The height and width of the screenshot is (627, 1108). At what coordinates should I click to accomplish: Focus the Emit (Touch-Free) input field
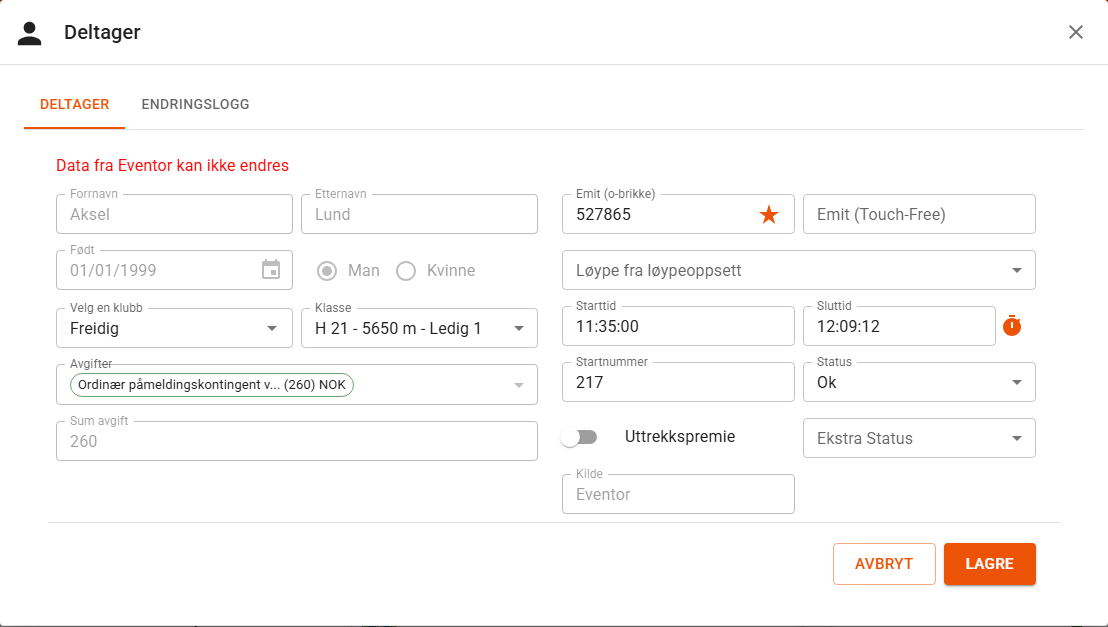(919, 214)
